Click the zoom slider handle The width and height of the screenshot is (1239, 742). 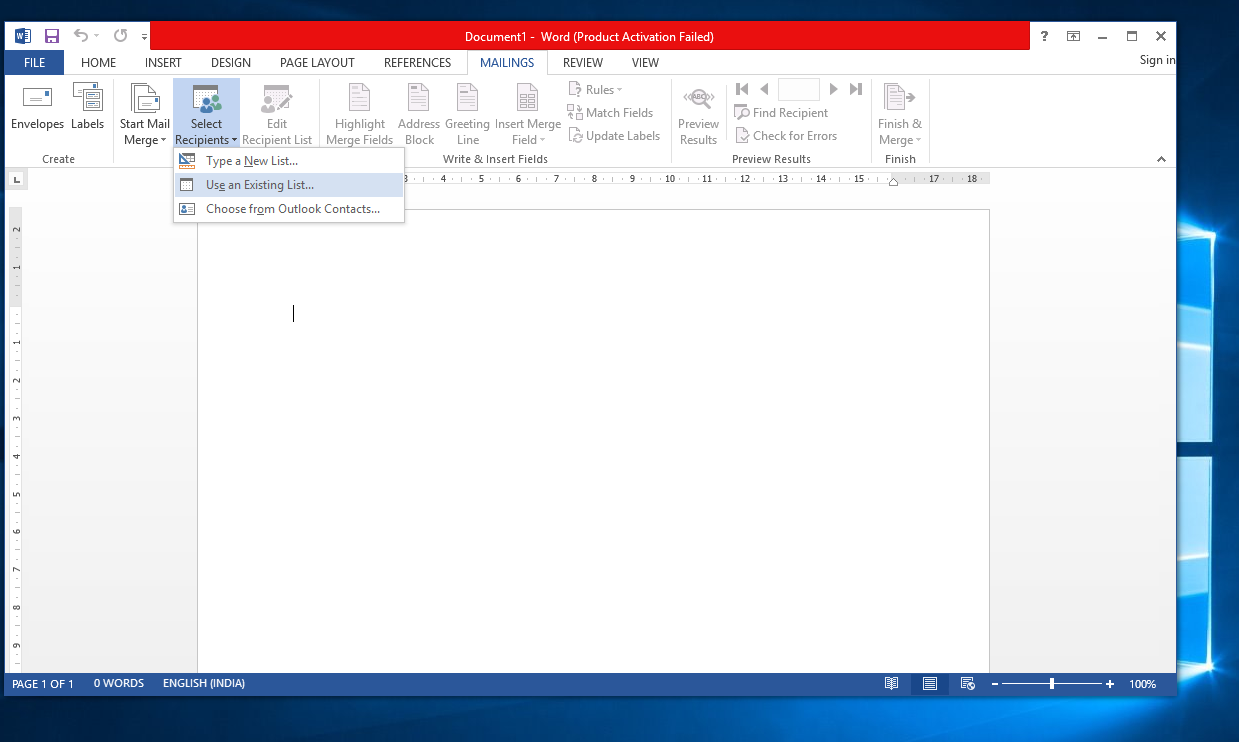pyautogui.click(x=1052, y=684)
